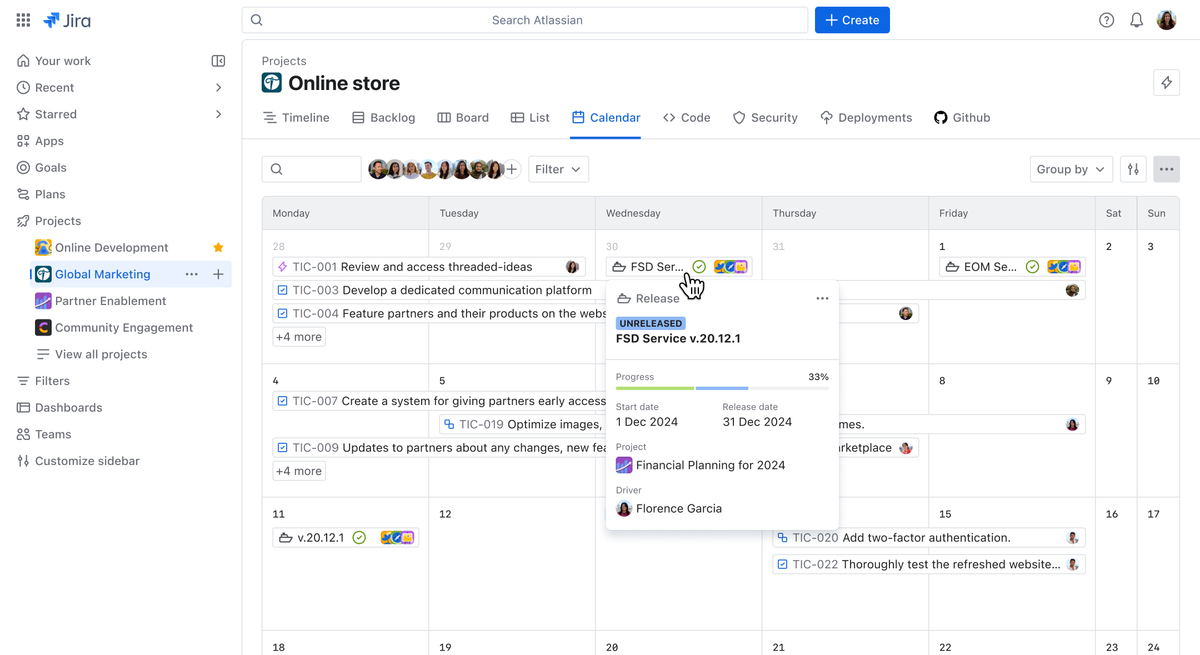Click the more options ellipsis next to Group by
The height and width of the screenshot is (655, 1200).
pos(1166,169)
